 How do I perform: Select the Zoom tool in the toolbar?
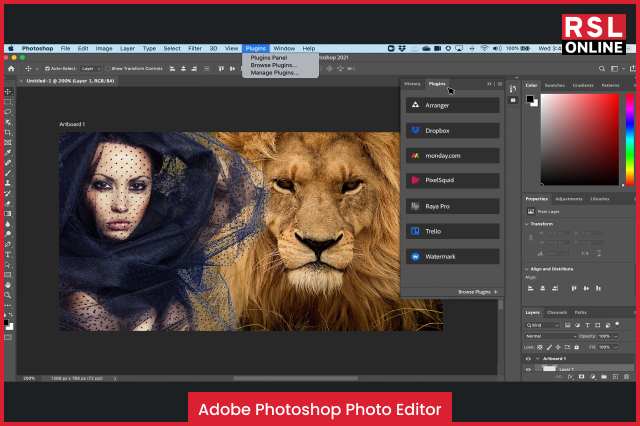[8, 295]
